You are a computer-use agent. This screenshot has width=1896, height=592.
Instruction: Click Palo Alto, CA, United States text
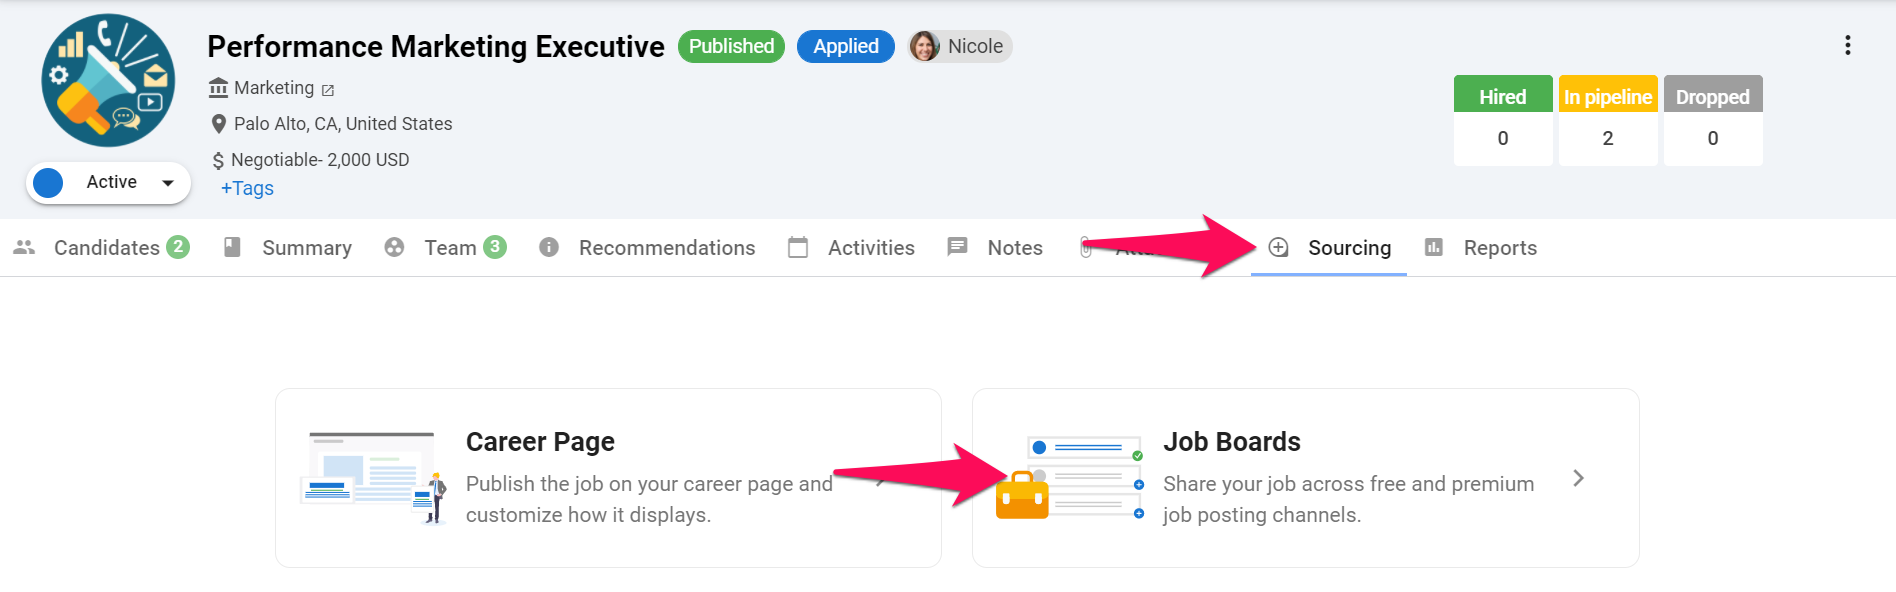pos(343,124)
